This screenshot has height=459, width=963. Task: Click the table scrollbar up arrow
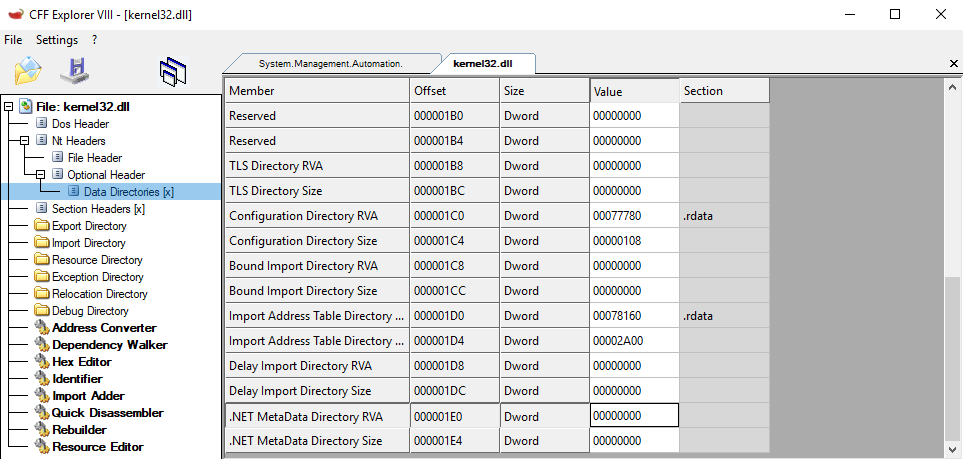tap(953, 88)
